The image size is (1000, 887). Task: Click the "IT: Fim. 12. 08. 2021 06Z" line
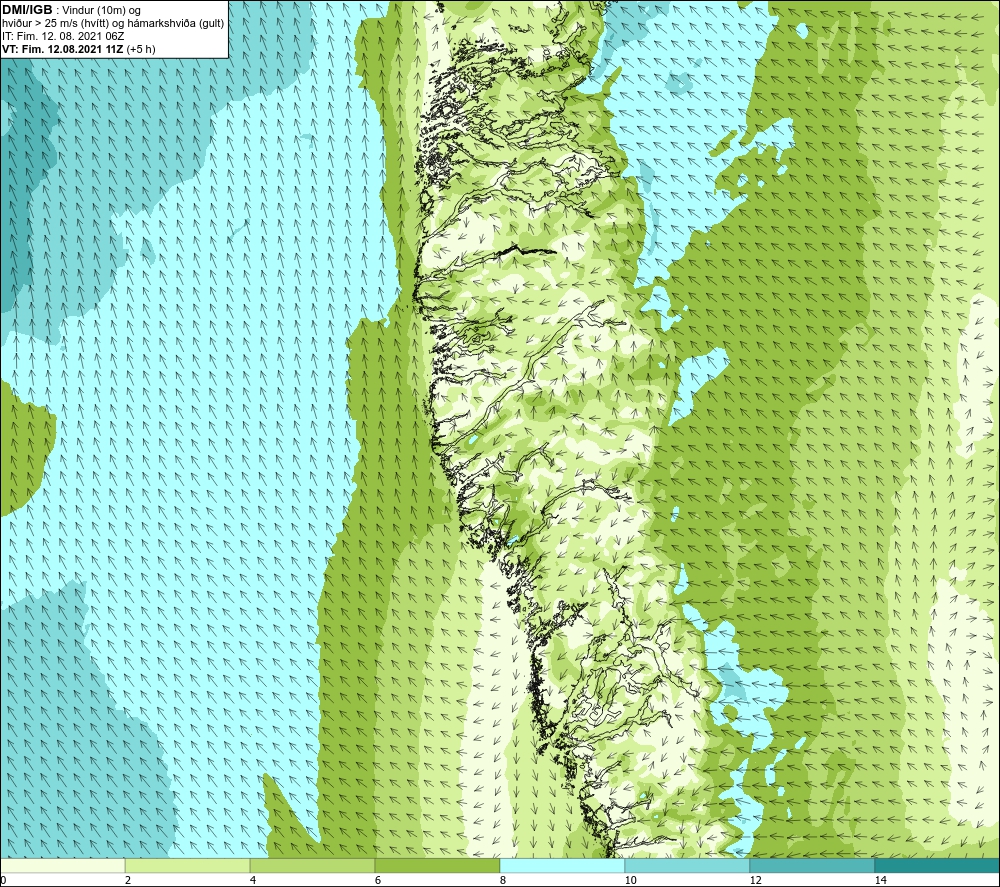[x=63, y=36]
